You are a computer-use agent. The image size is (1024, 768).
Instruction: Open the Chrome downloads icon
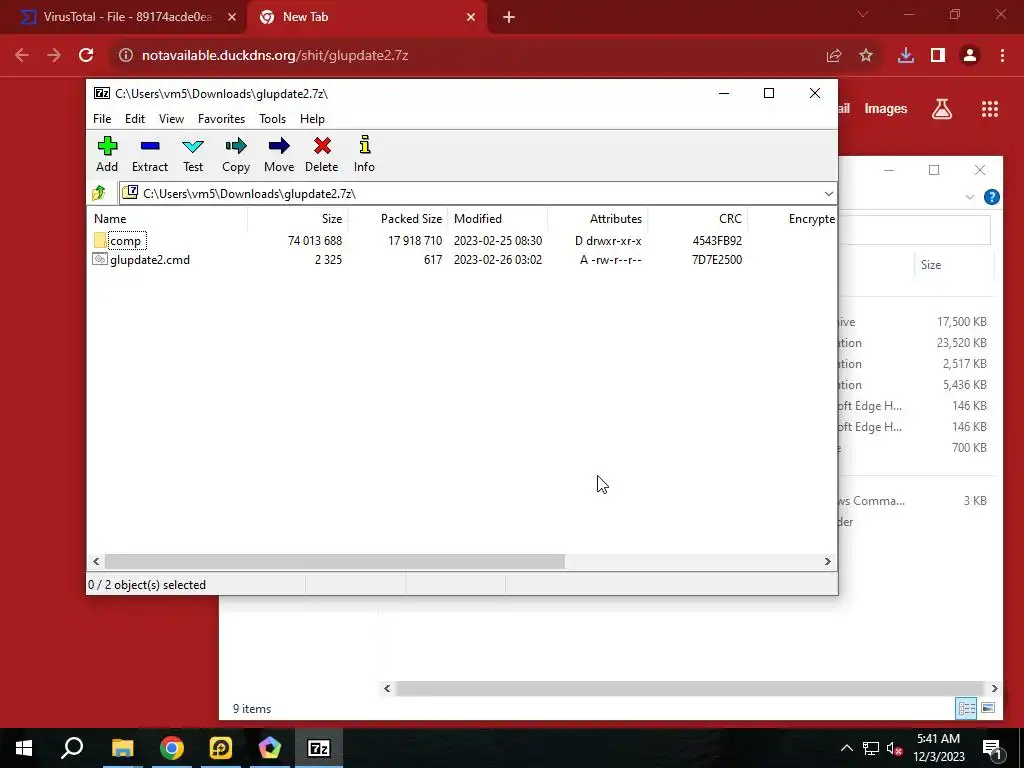click(906, 56)
